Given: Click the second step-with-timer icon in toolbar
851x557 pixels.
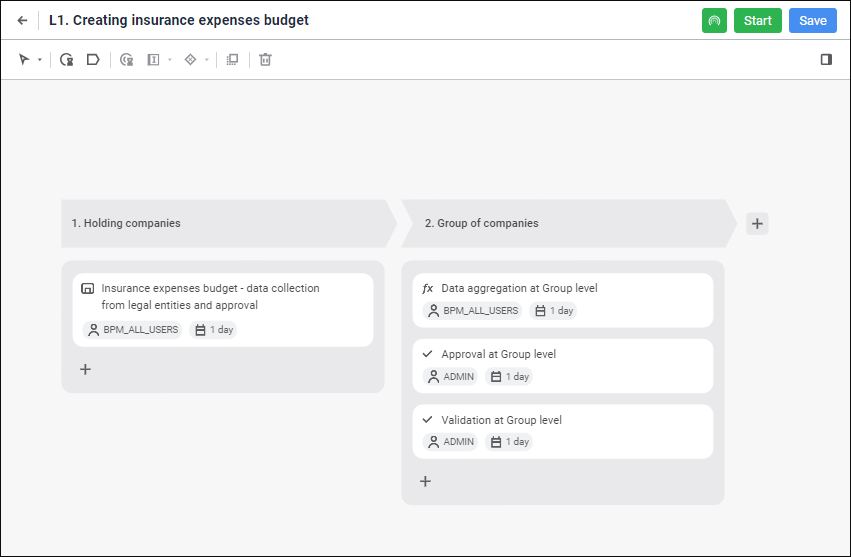Looking at the screenshot, I should pos(126,60).
